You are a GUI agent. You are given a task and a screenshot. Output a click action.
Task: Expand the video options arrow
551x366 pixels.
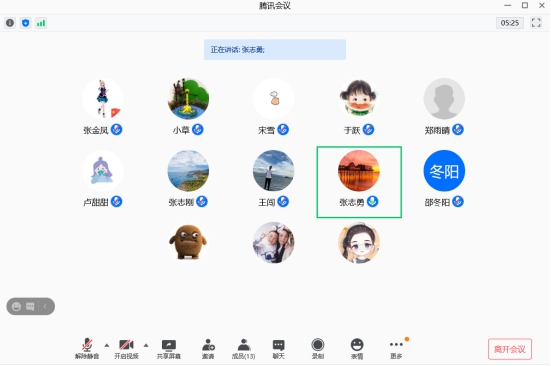point(146,345)
